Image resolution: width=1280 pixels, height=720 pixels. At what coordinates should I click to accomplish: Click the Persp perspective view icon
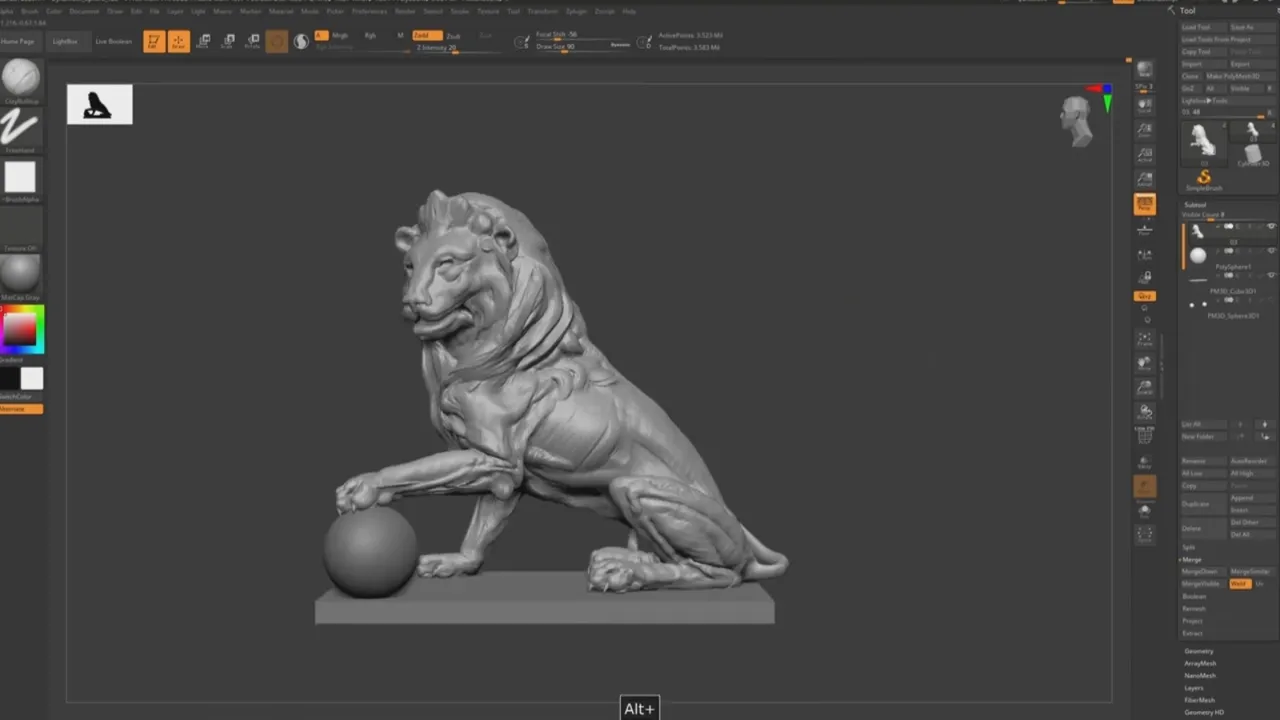tap(1145, 204)
